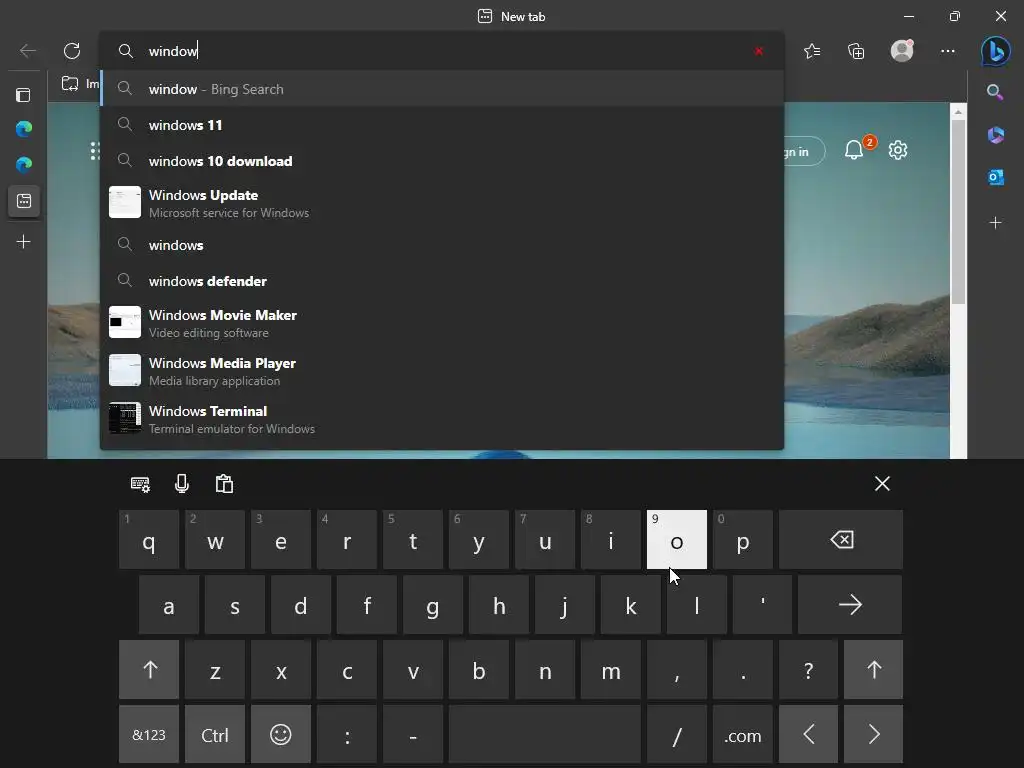Tap the left cursor arrow key
Viewport: 1024px width, 768px height.
pos(808,734)
